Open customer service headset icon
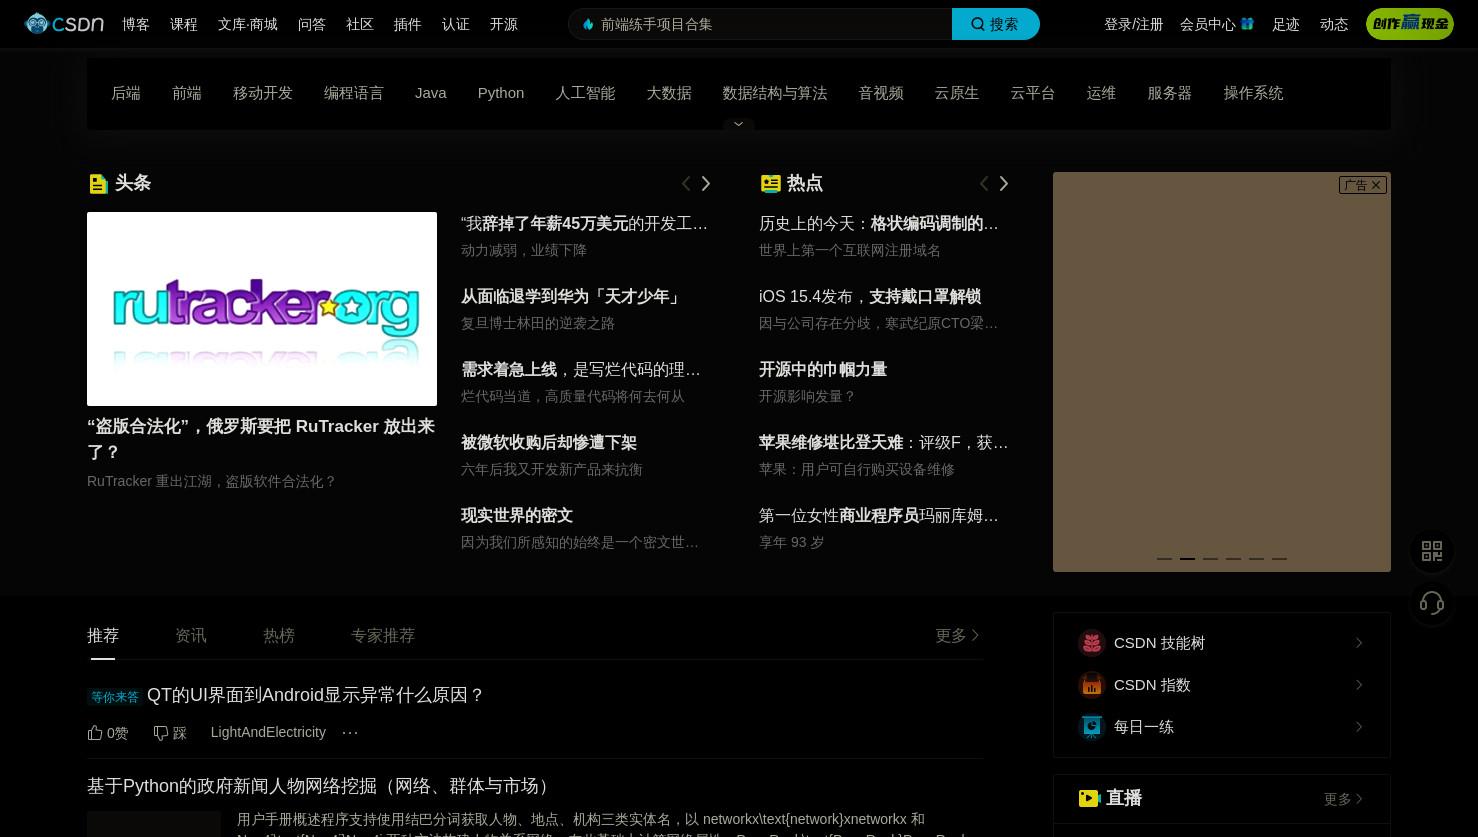Image resolution: width=1478 pixels, height=837 pixels. [1432, 603]
